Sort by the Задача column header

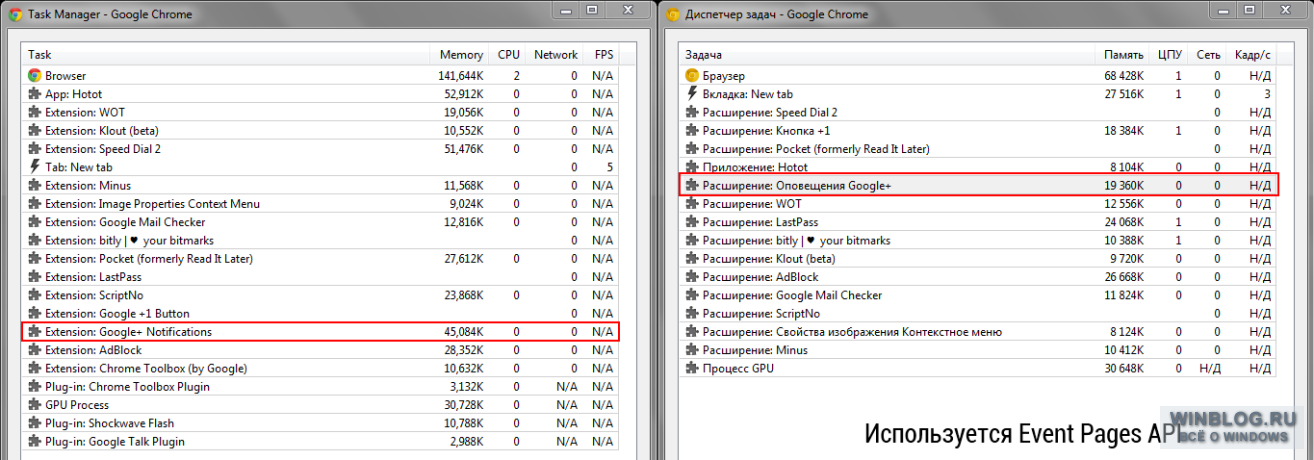click(x=886, y=55)
